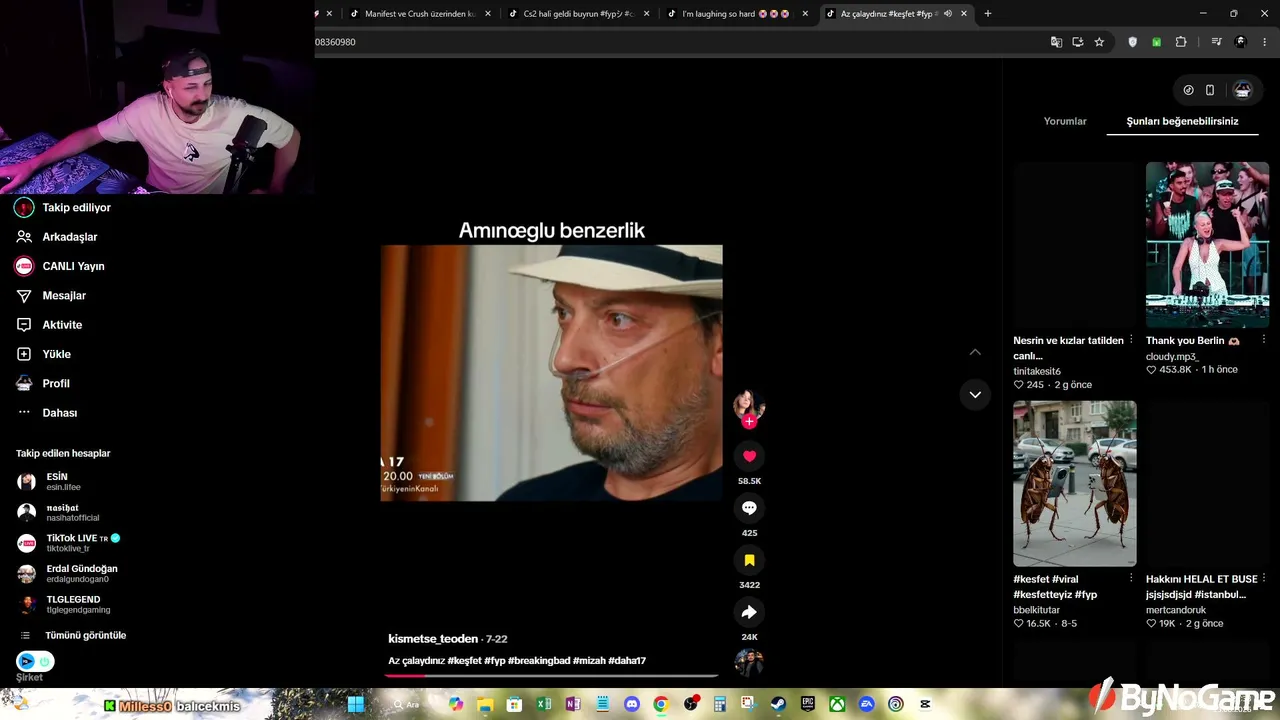Bookmark the video with the yellow save icon
1280x720 pixels.
click(749, 560)
